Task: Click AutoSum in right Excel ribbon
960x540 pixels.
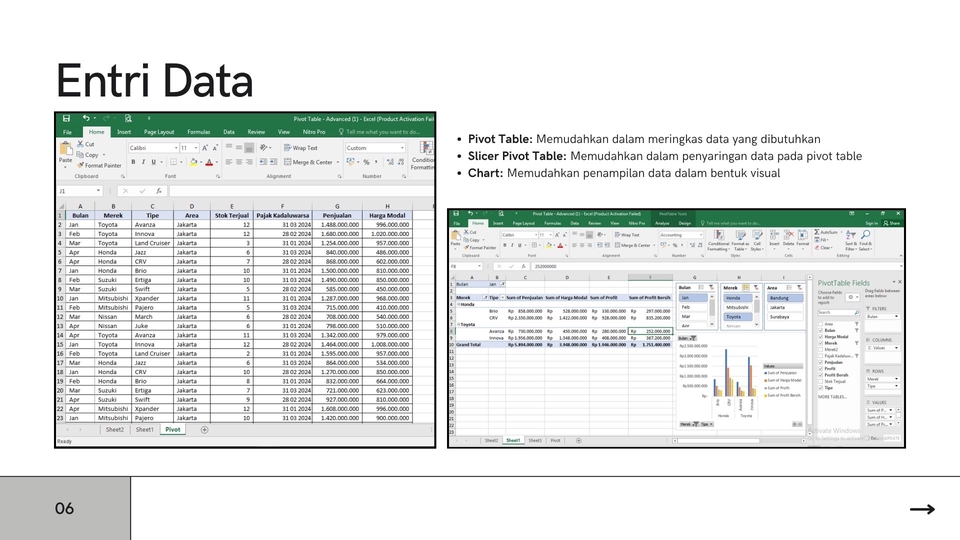Action: (x=827, y=232)
